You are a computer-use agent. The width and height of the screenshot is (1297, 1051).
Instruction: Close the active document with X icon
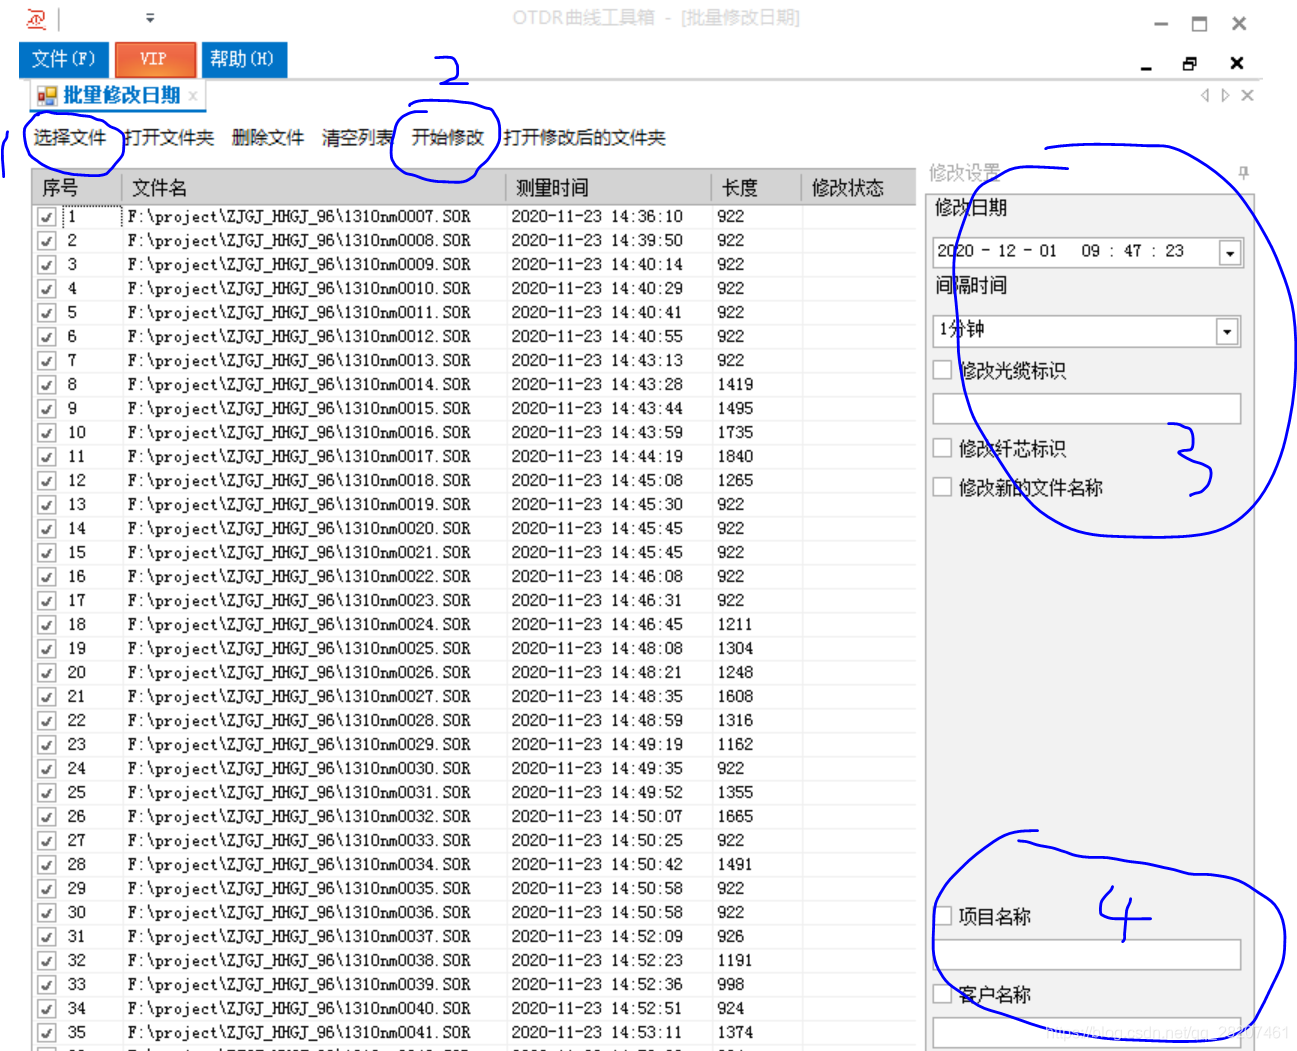[1247, 95]
